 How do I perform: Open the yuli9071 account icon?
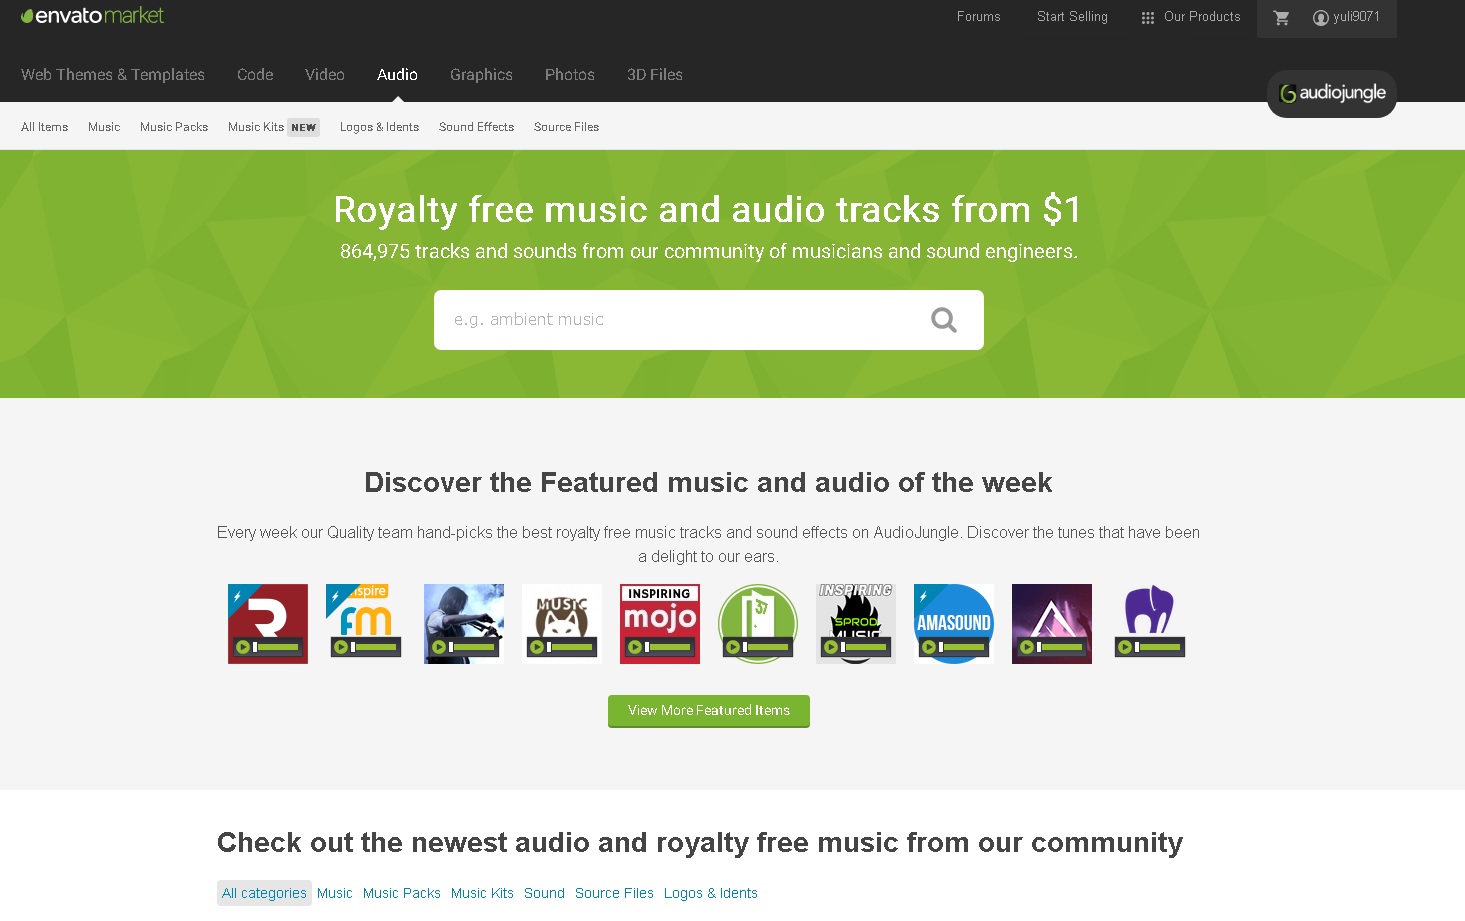[1320, 17]
